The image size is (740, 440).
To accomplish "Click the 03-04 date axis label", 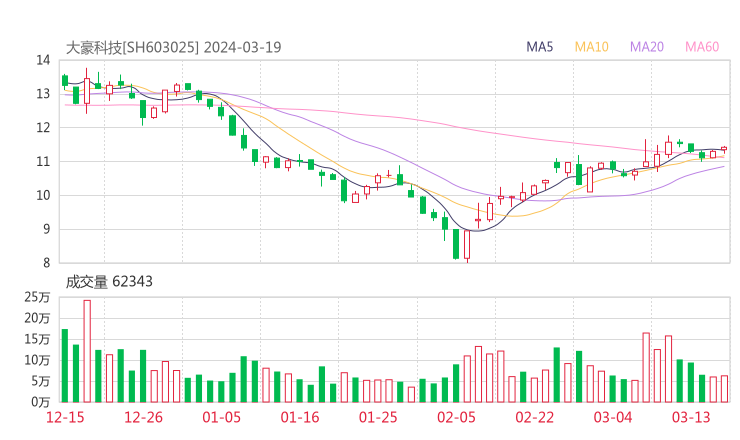I will pyautogui.click(x=613, y=417).
